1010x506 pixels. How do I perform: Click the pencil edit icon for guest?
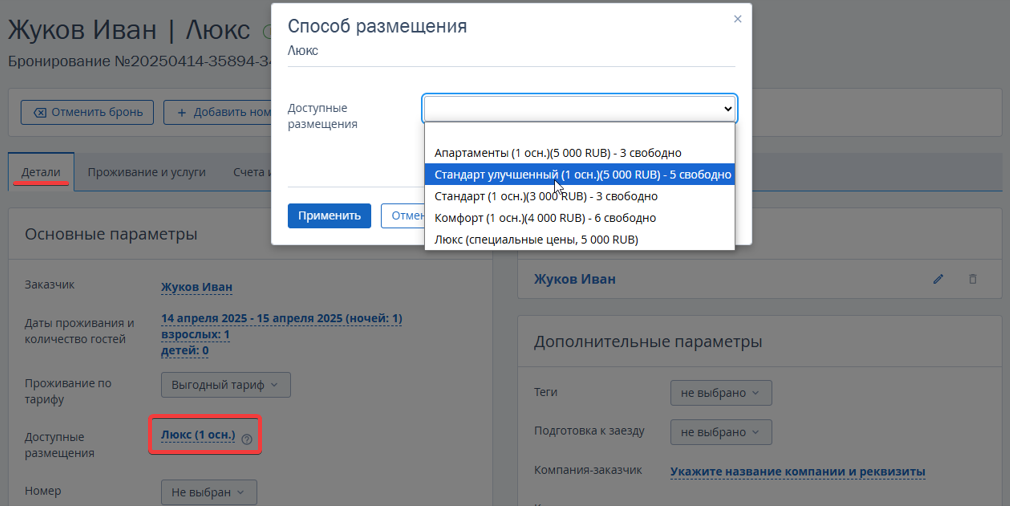(x=939, y=279)
